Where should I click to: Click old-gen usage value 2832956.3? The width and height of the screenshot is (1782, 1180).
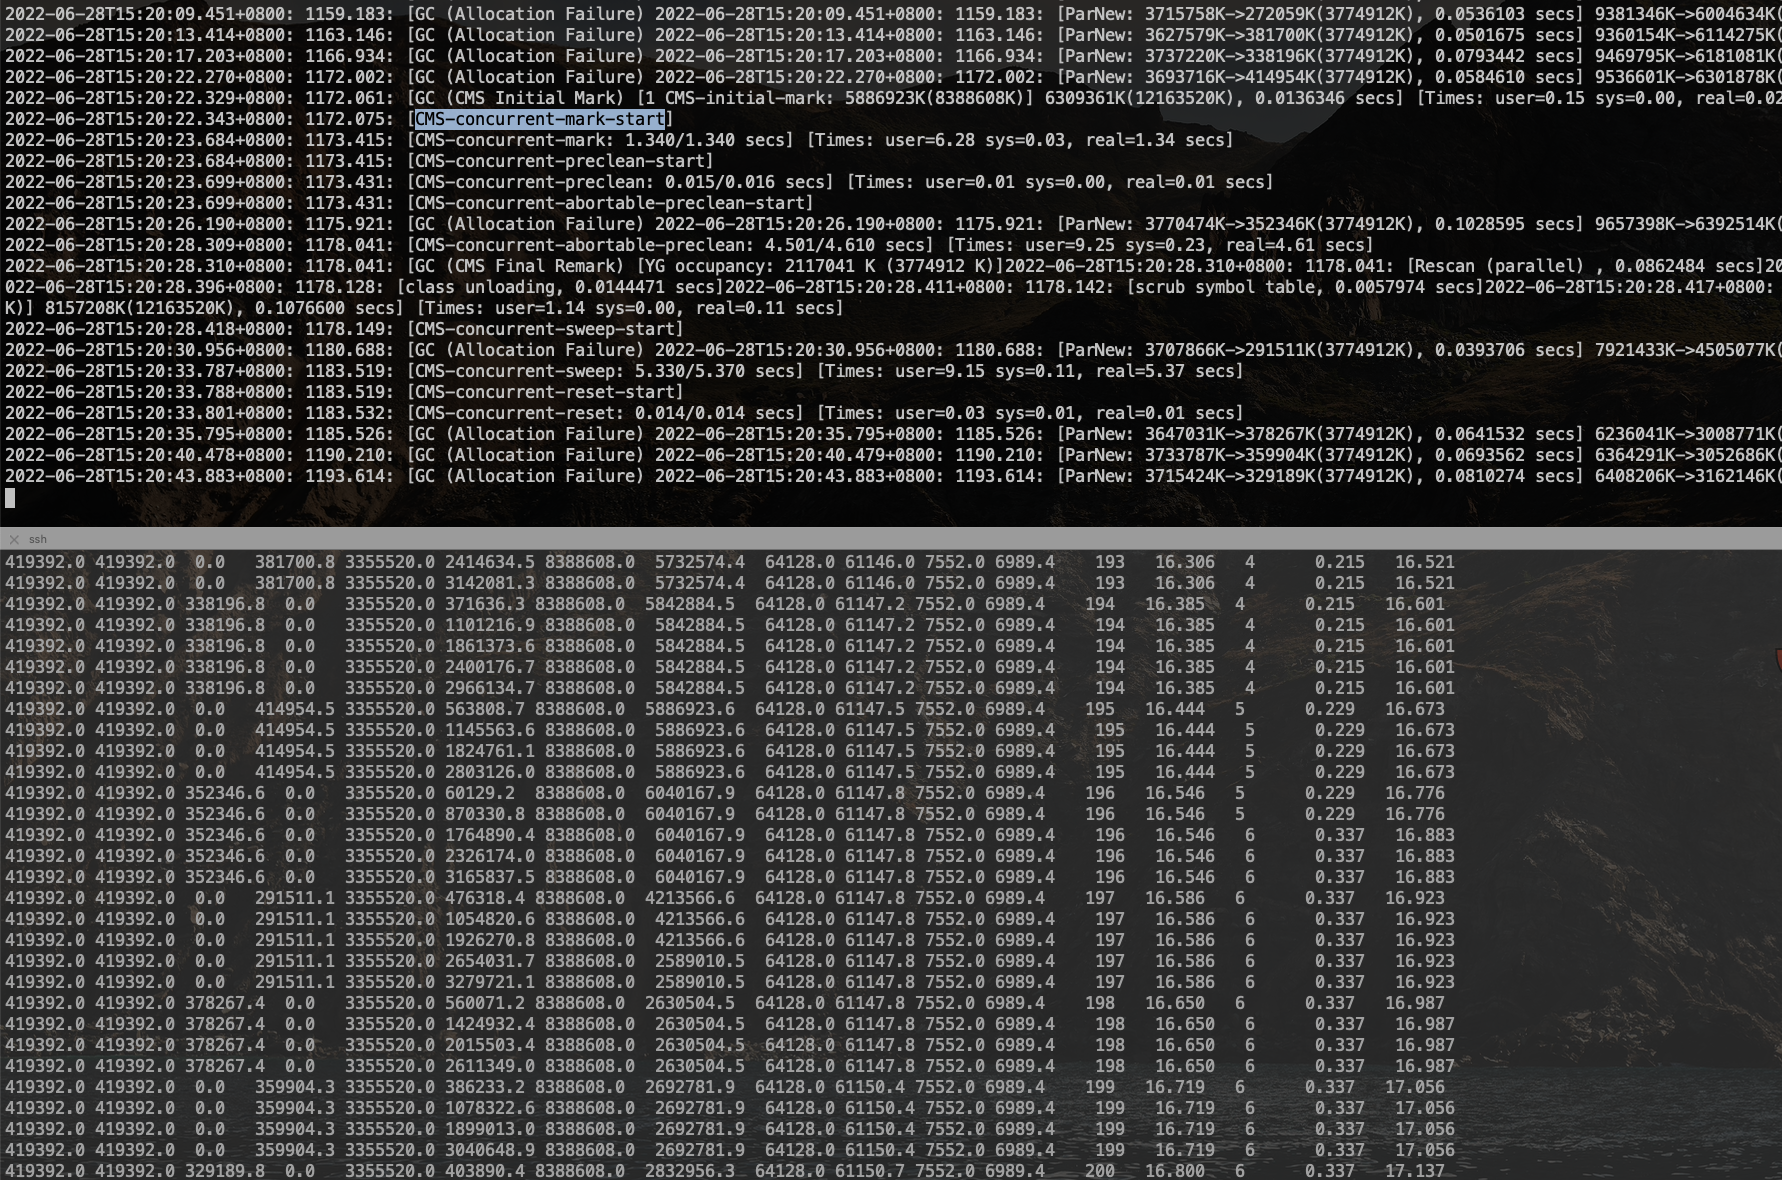click(x=690, y=1170)
